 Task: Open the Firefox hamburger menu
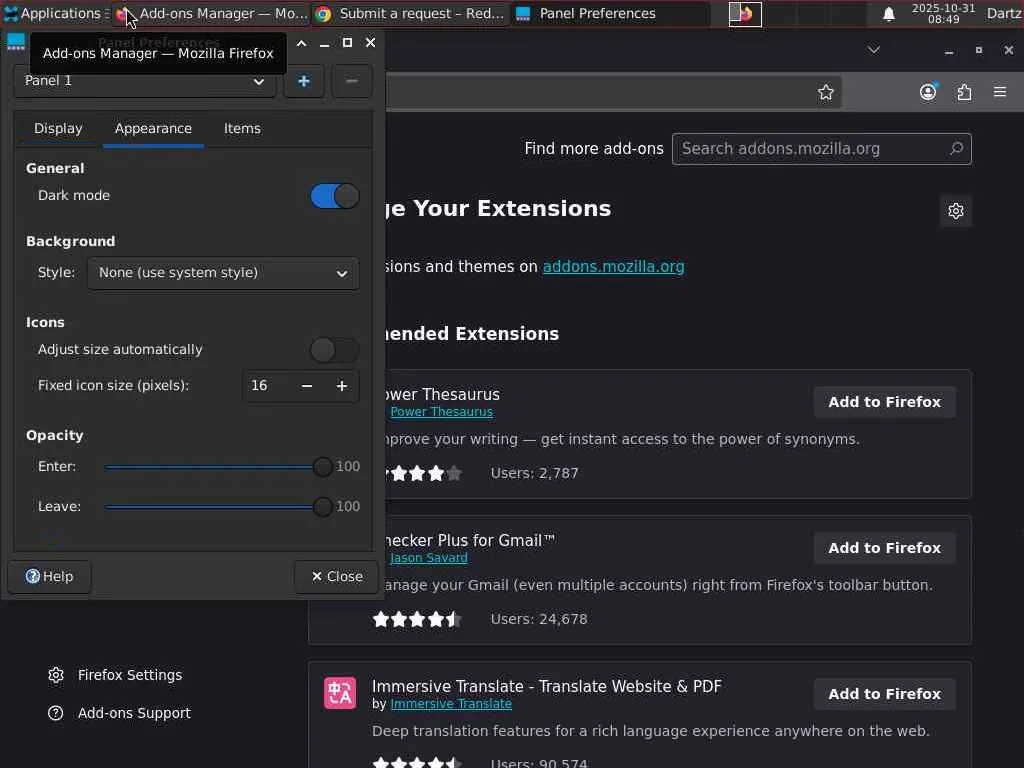point(1000,92)
